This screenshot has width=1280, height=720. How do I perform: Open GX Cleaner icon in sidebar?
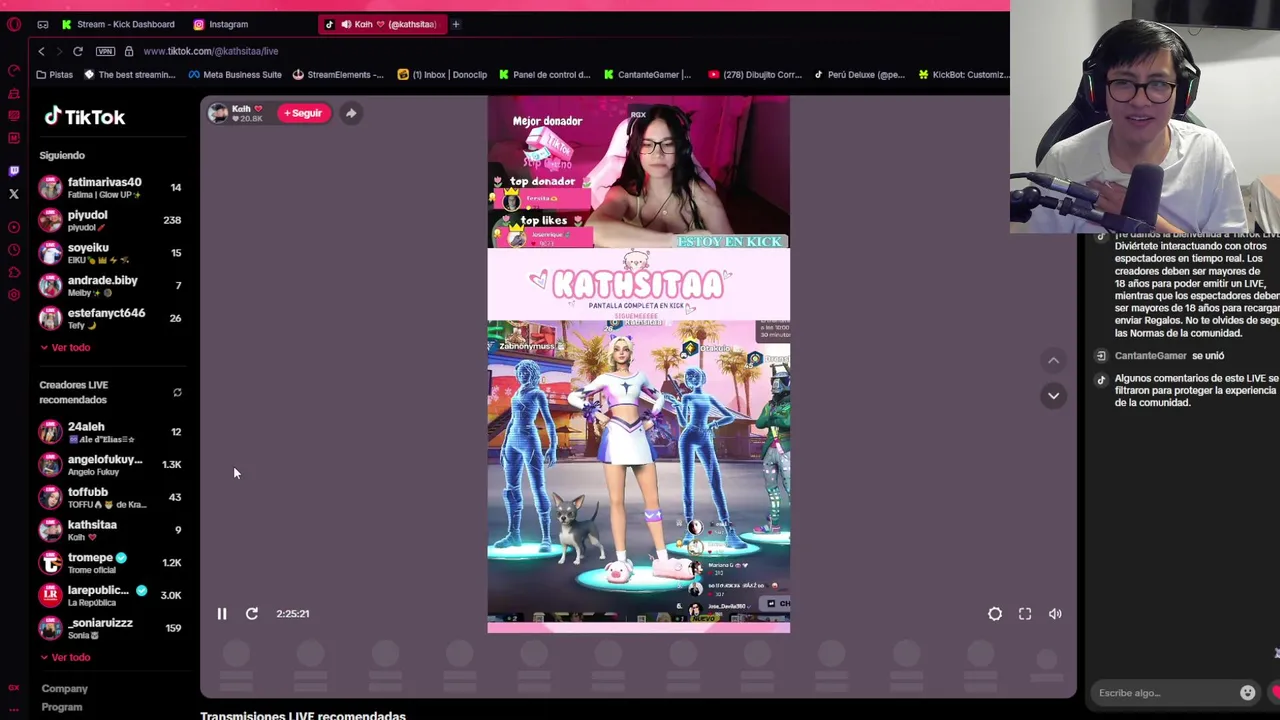[14, 93]
